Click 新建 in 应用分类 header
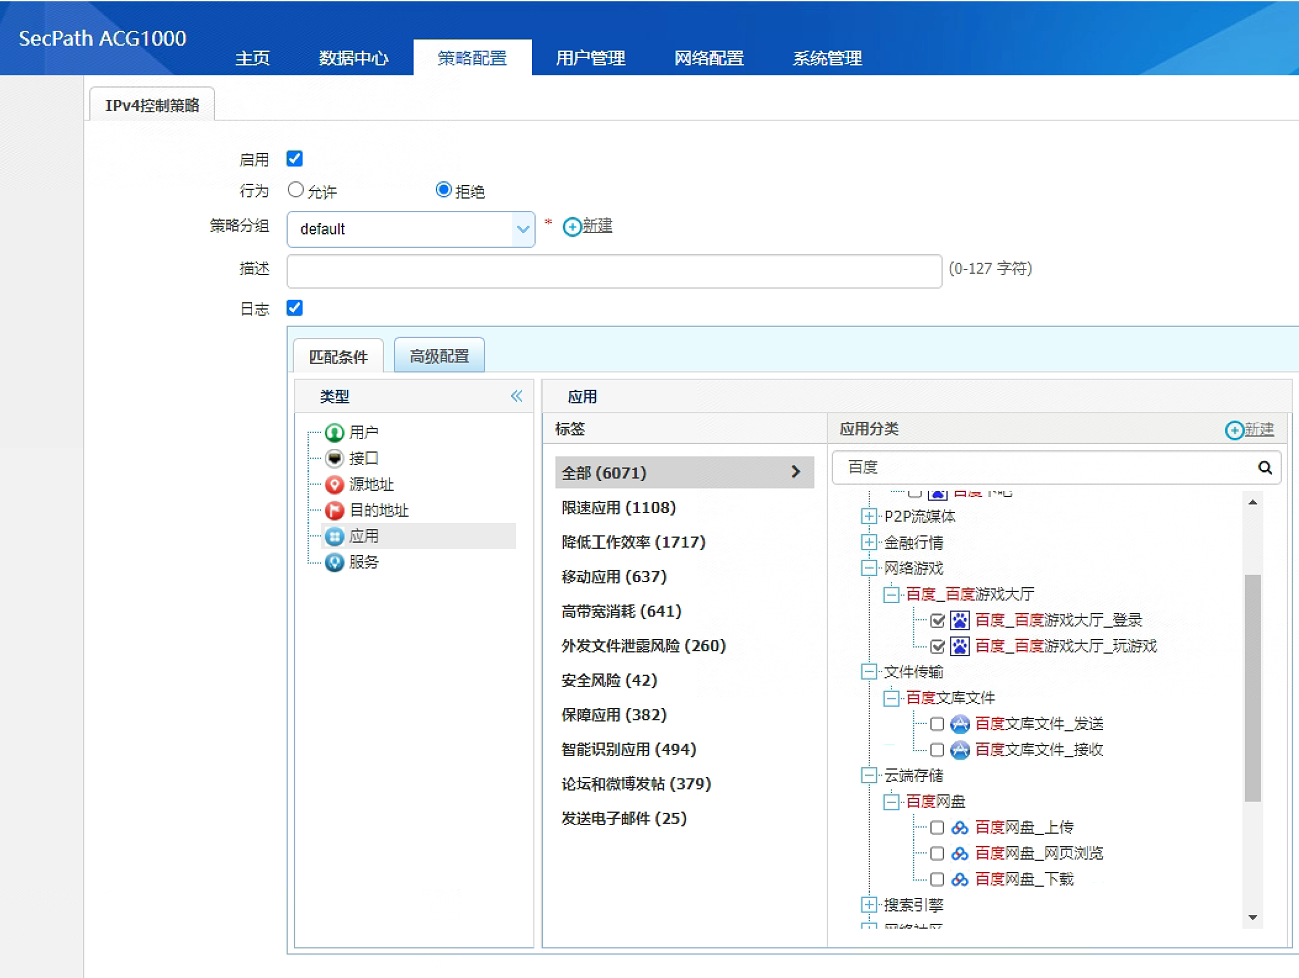This screenshot has height=978, width=1299. coord(1250,429)
